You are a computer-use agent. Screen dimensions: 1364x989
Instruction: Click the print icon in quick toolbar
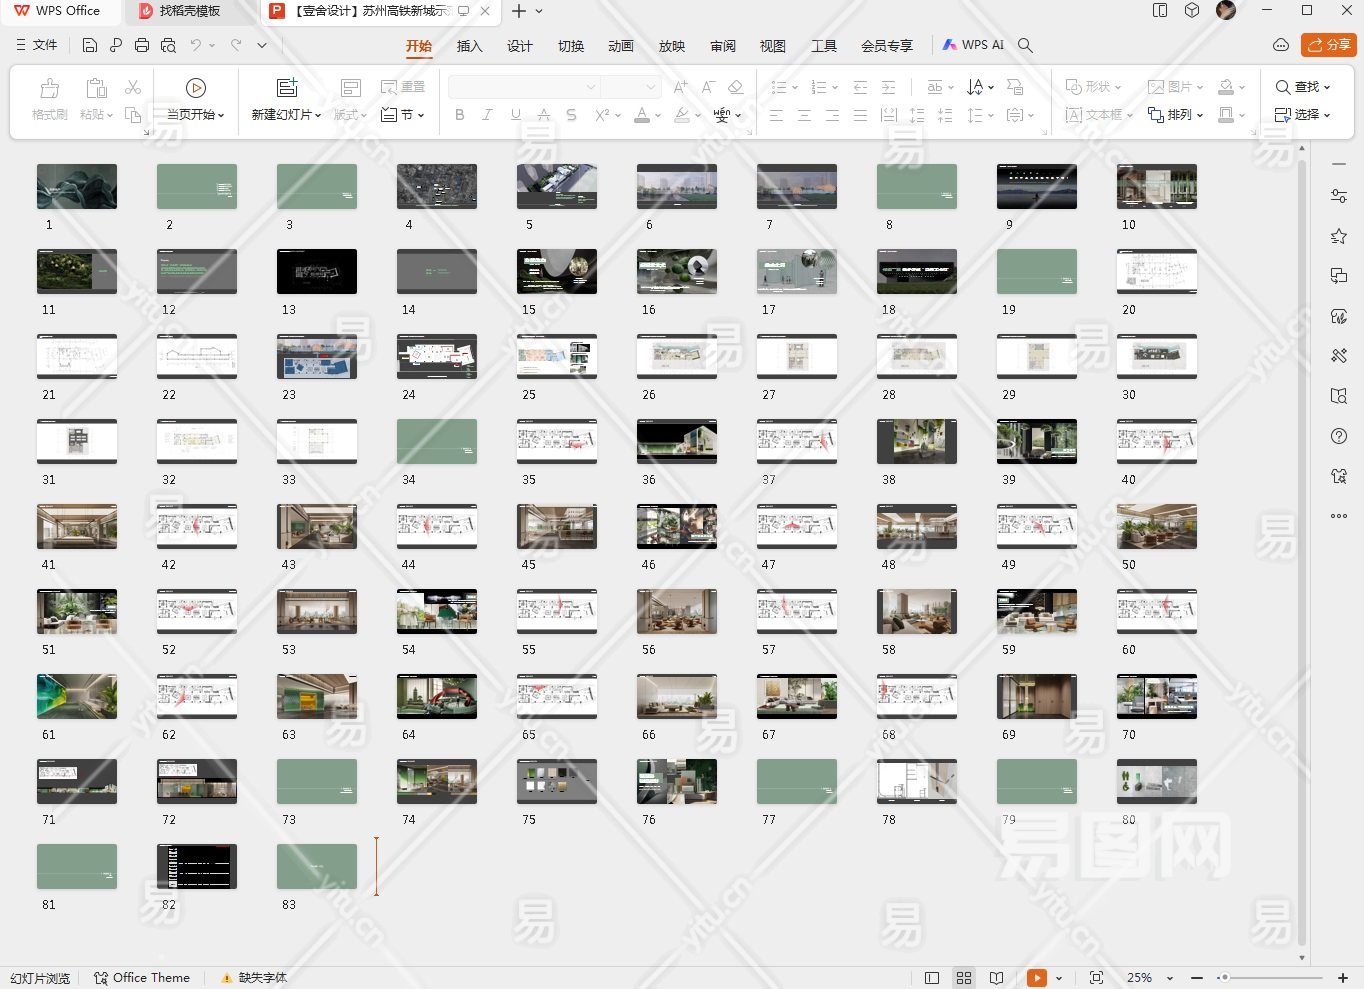tap(142, 45)
